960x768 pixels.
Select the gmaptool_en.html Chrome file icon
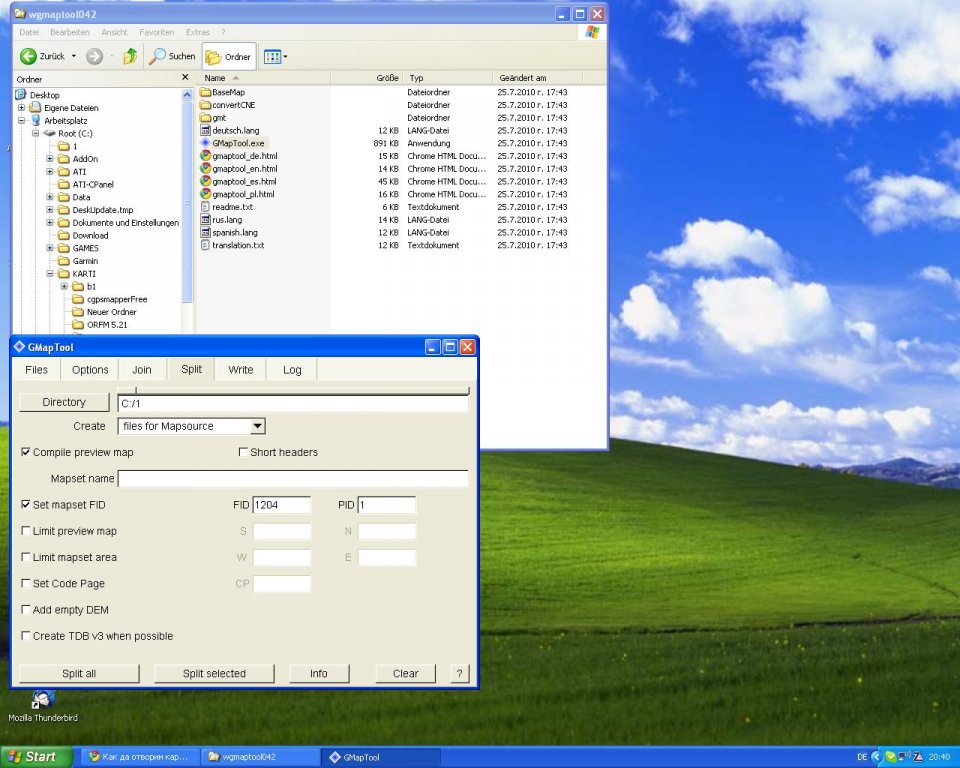[x=205, y=169]
